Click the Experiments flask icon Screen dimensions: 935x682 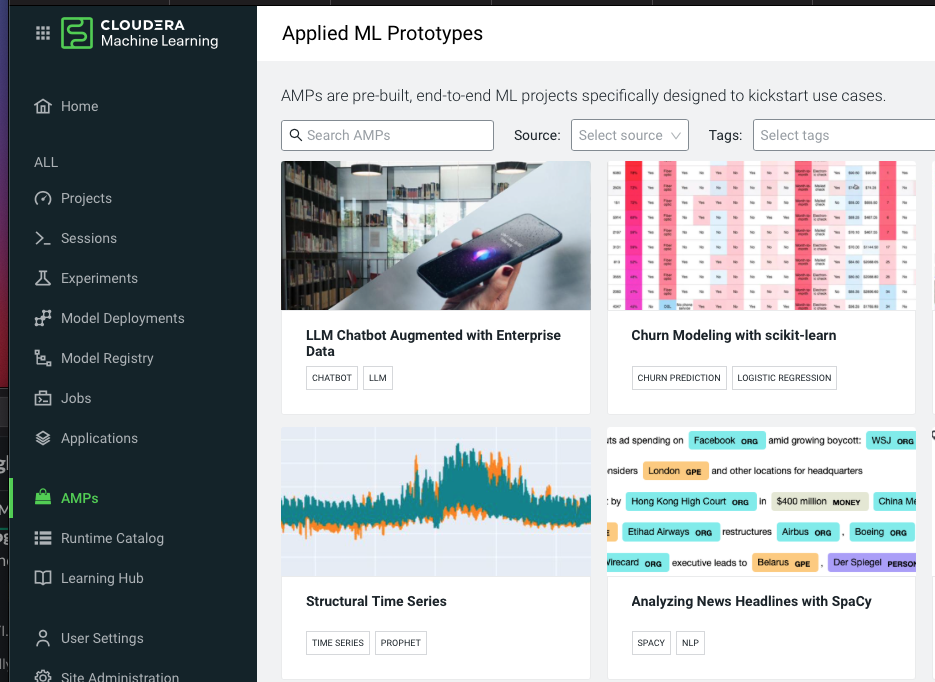click(42, 278)
